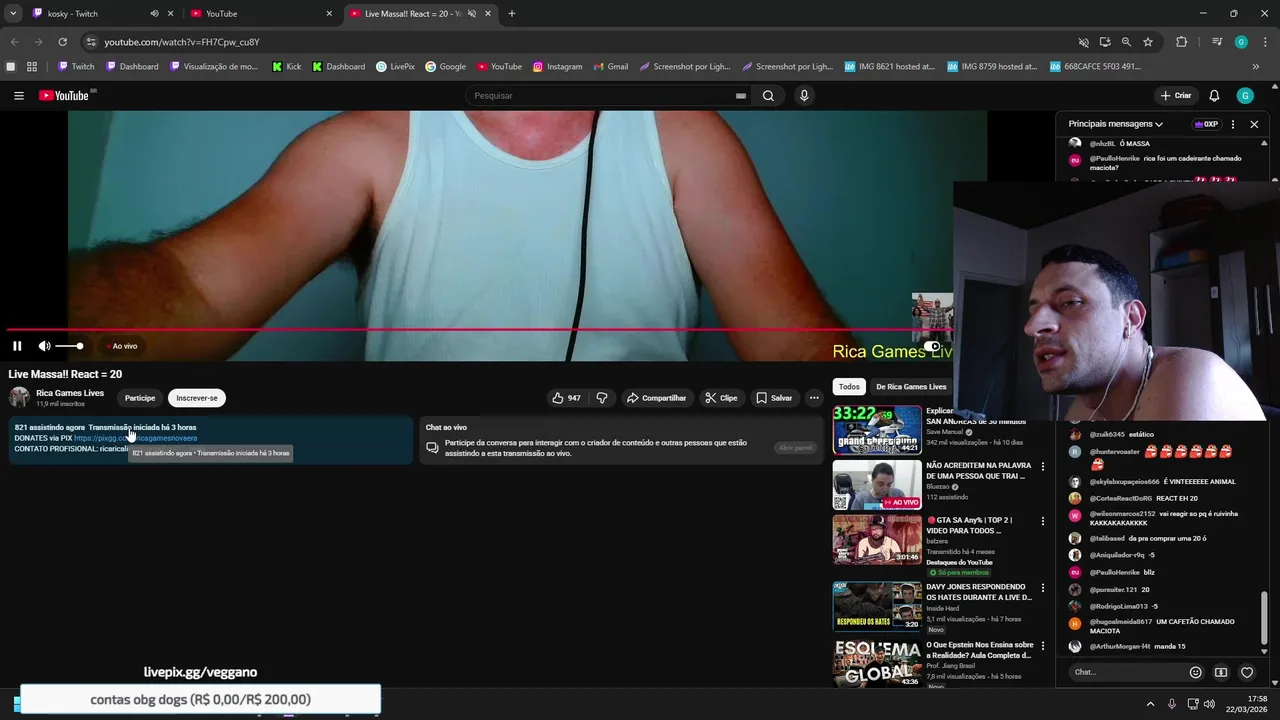The height and width of the screenshot is (720, 1280).
Task: Go to YouTube home via the logo
Action: (x=64, y=96)
